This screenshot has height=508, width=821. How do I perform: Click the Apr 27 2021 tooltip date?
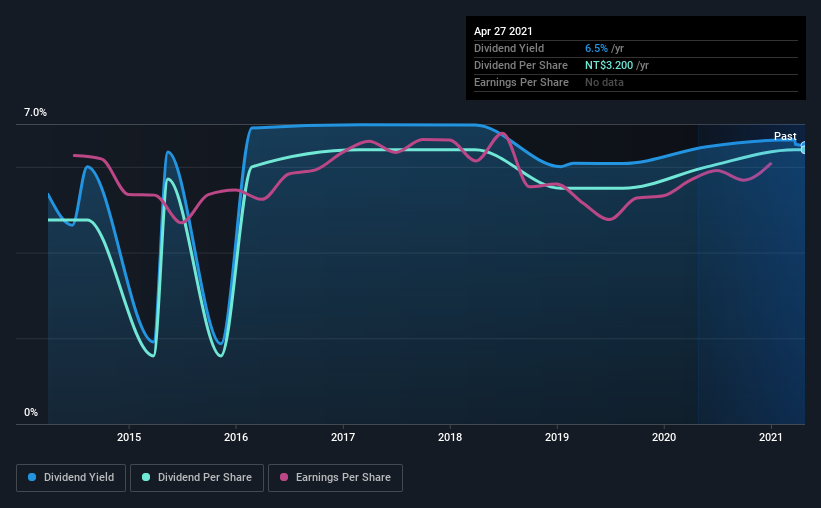pos(503,31)
